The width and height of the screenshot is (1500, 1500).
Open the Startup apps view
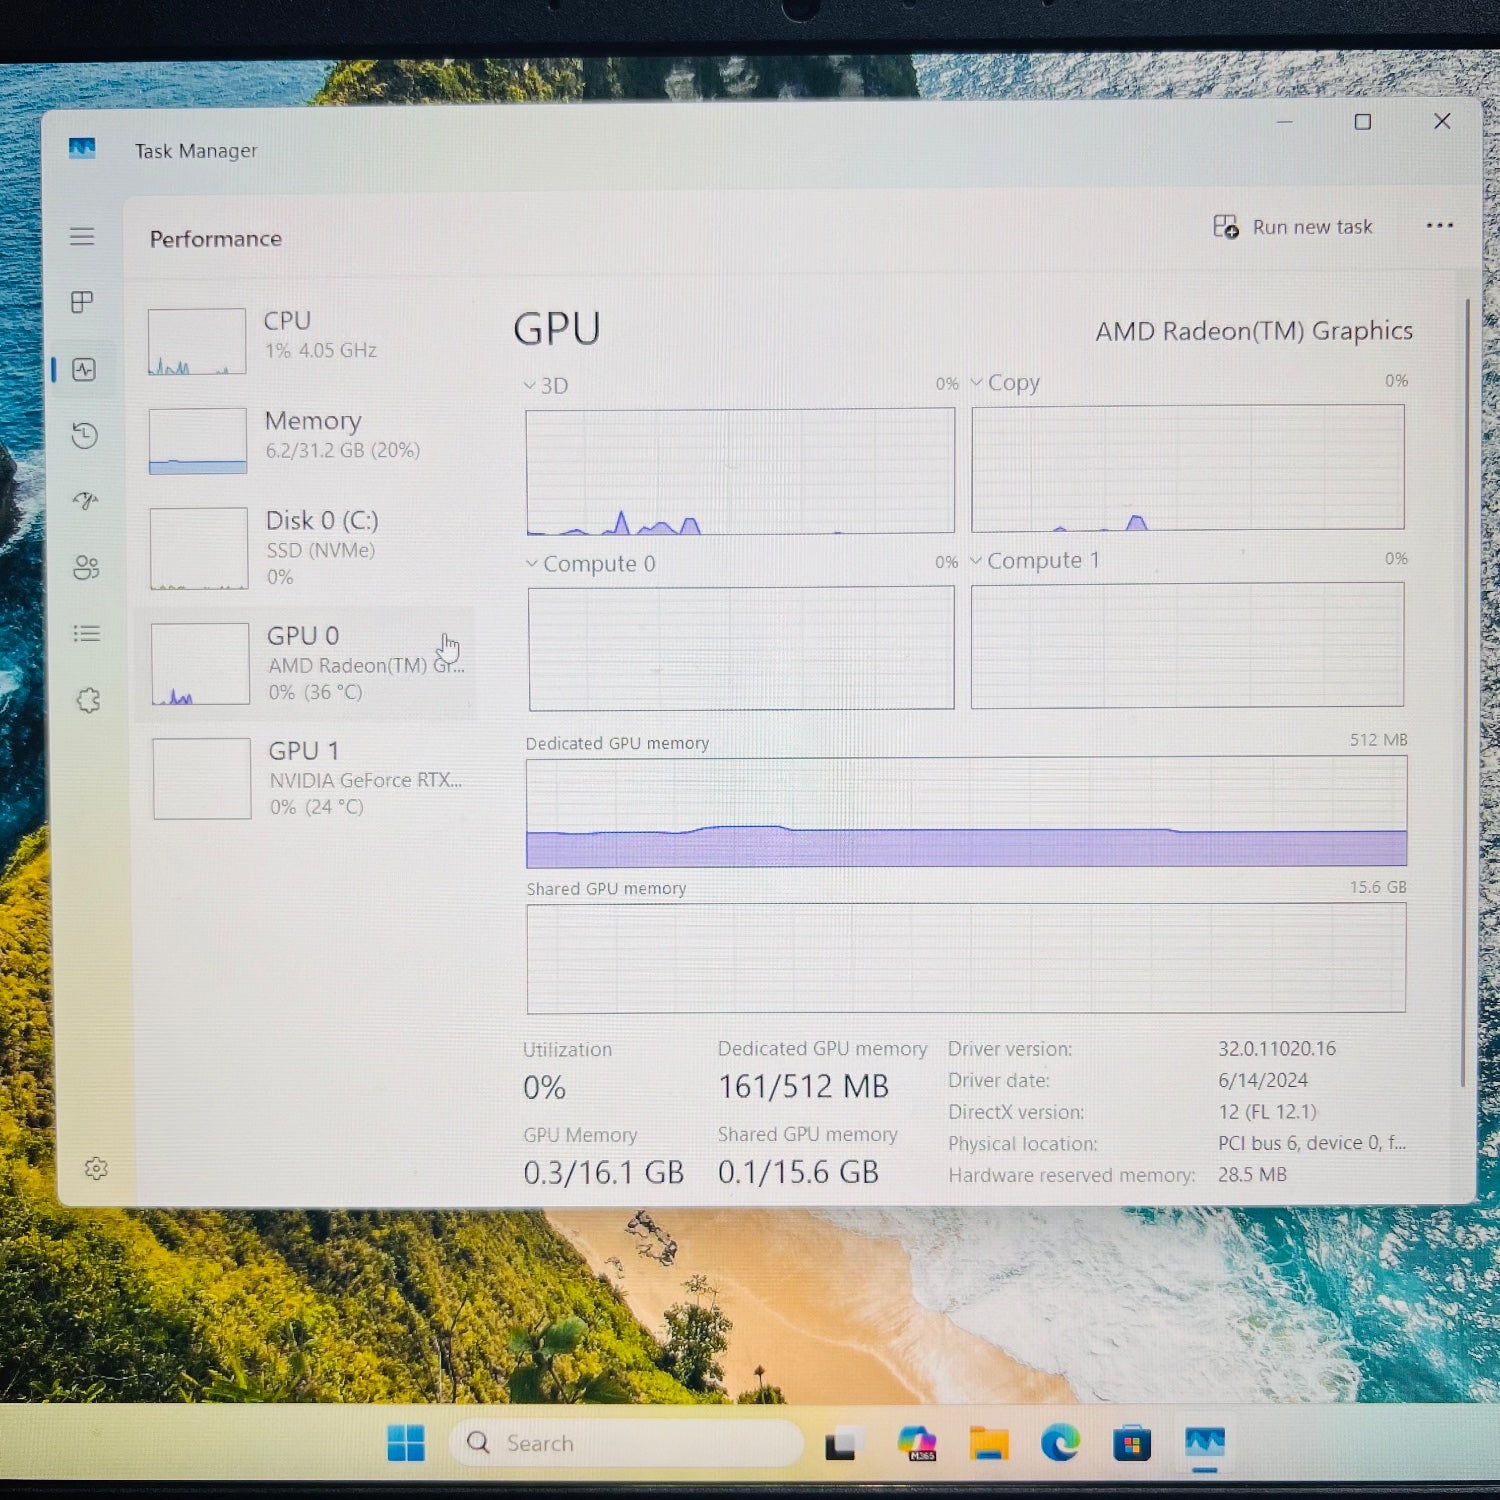click(84, 503)
